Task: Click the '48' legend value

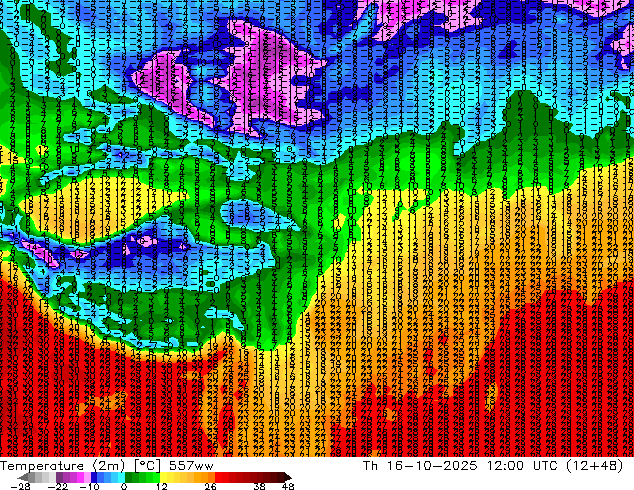Action: pyautogui.click(x=288, y=486)
